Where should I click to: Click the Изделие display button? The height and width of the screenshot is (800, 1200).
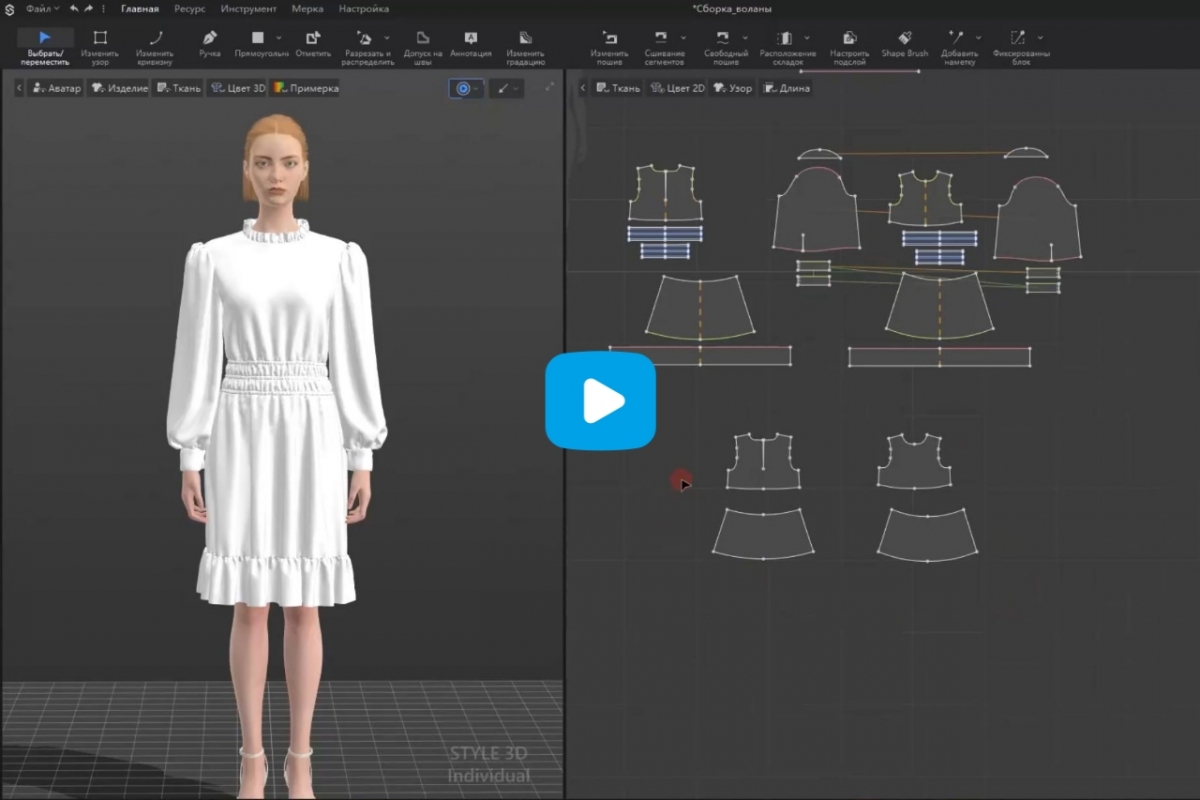pyautogui.click(x=119, y=88)
